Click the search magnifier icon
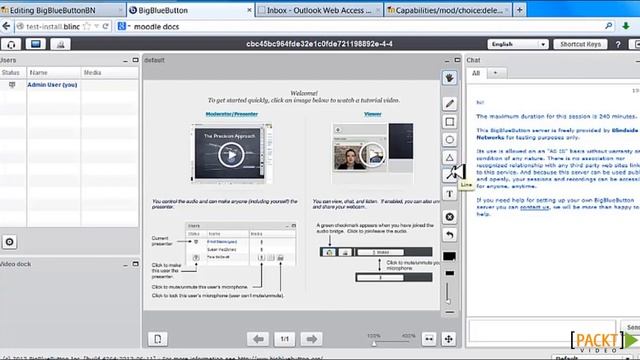Screen dimensions: 640x360 tap(609, 26)
